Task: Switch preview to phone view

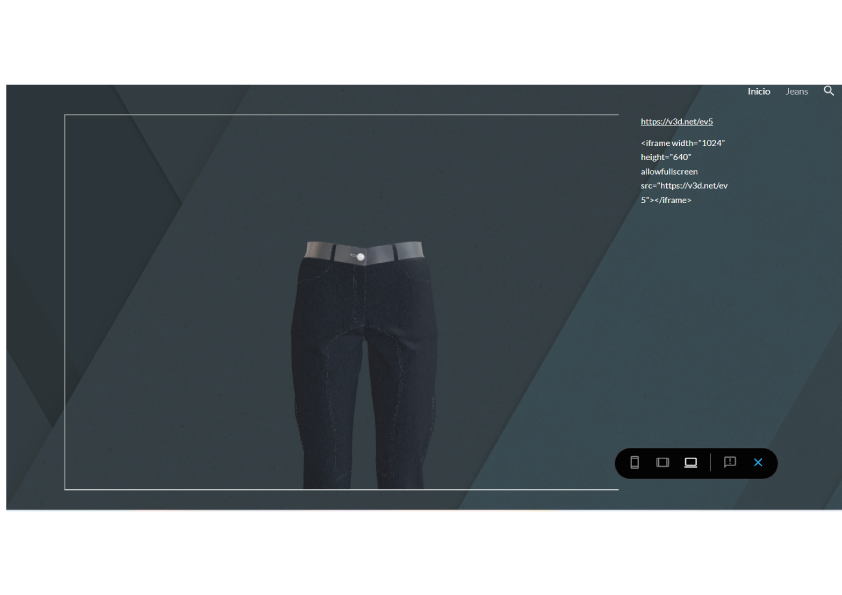Action: [634, 462]
